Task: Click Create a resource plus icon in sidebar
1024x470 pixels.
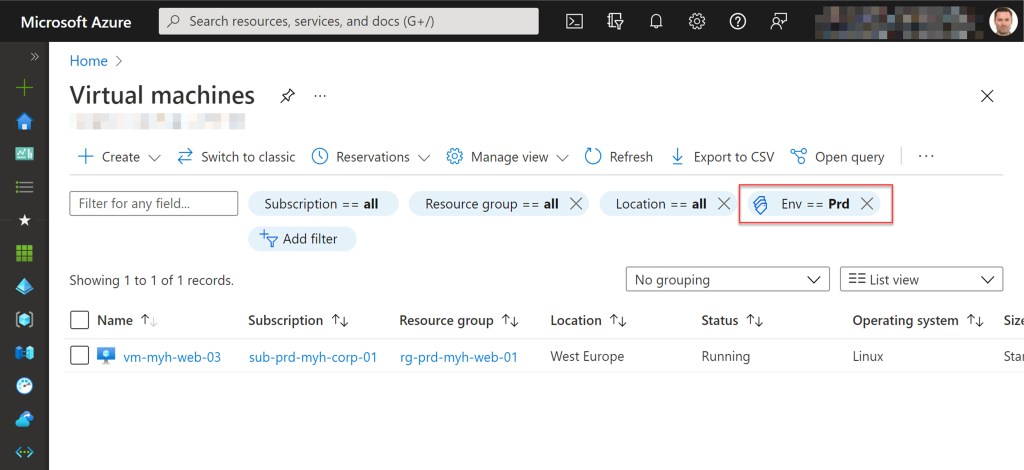Action: click(25, 88)
